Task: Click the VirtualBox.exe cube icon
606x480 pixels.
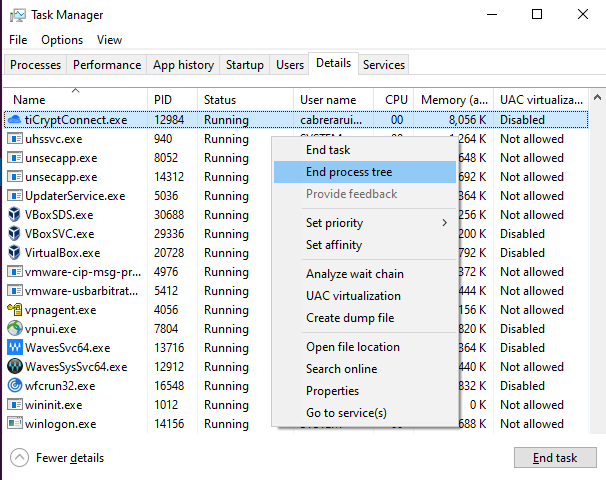Action: 15,253
